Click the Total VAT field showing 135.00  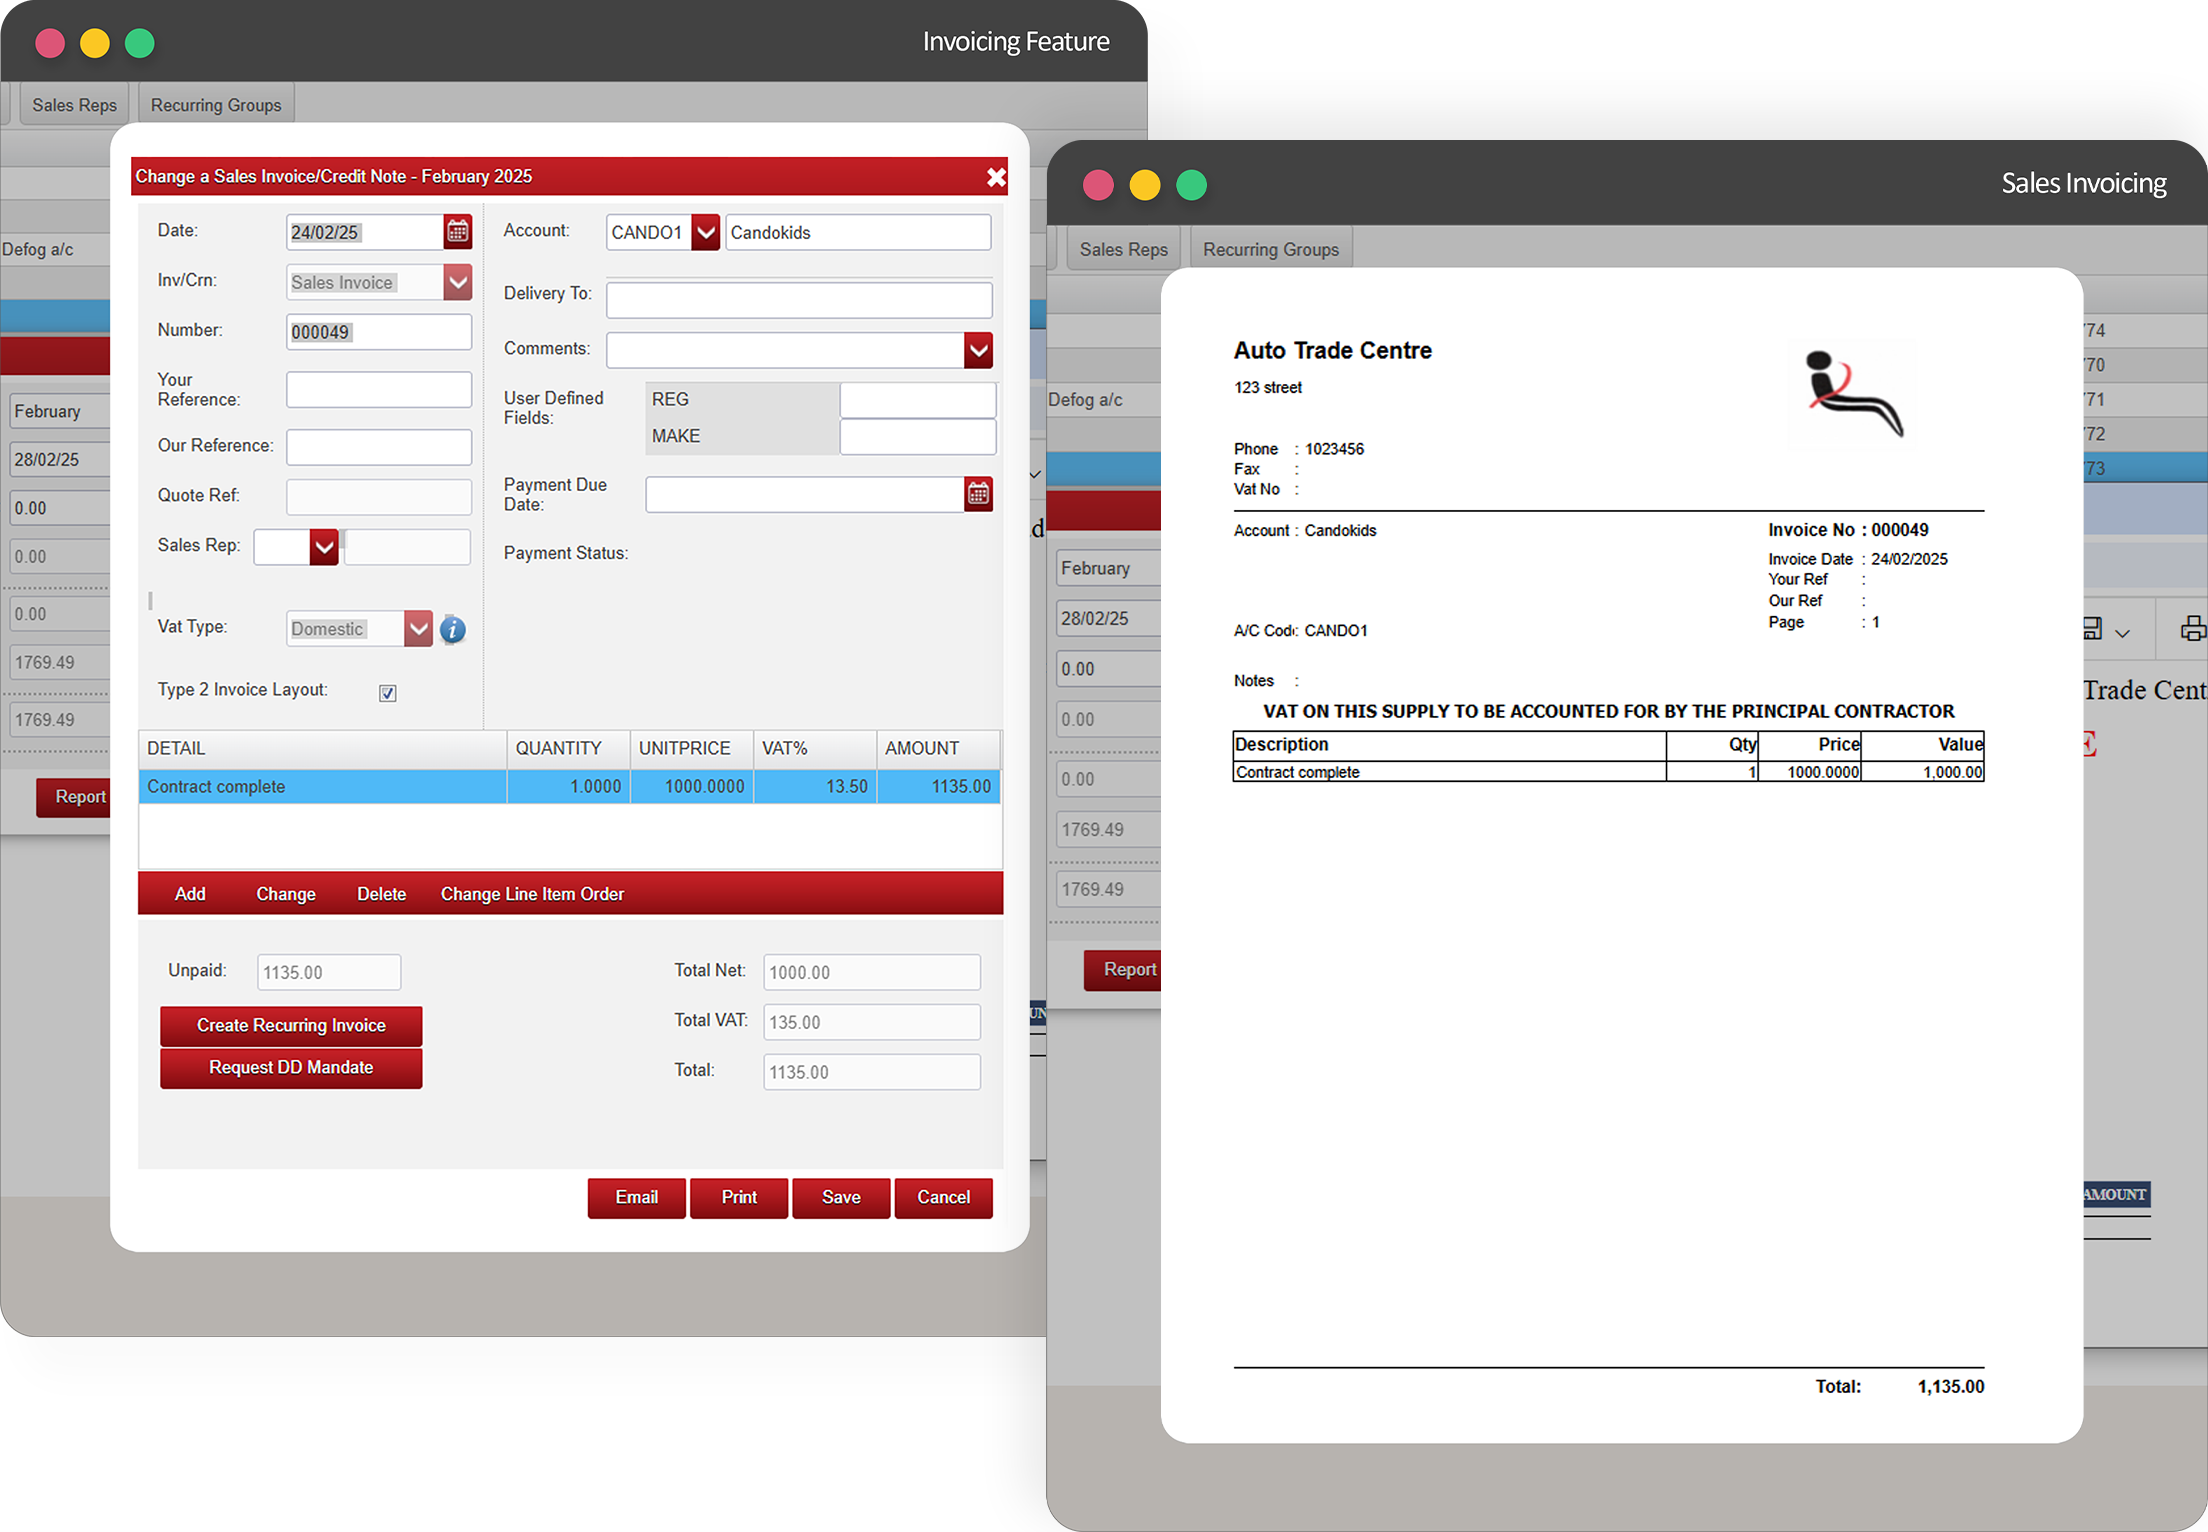[872, 1022]
